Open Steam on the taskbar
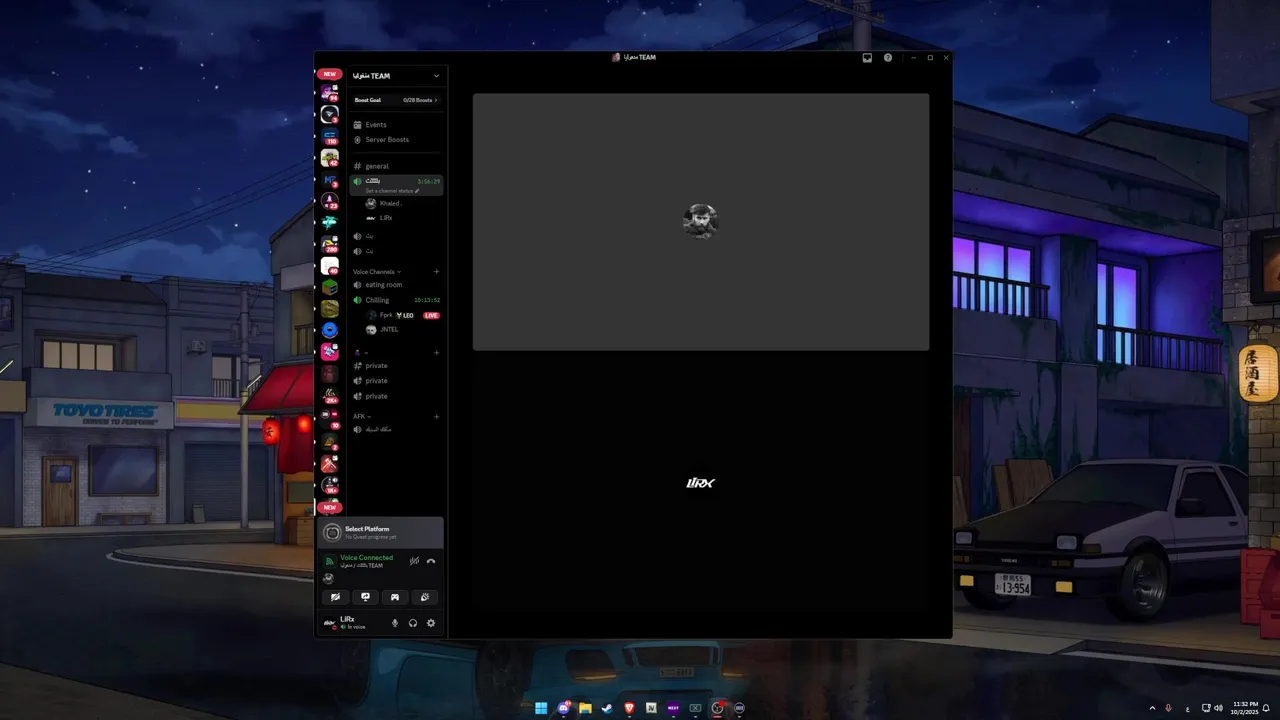 (x=607, y=708)
